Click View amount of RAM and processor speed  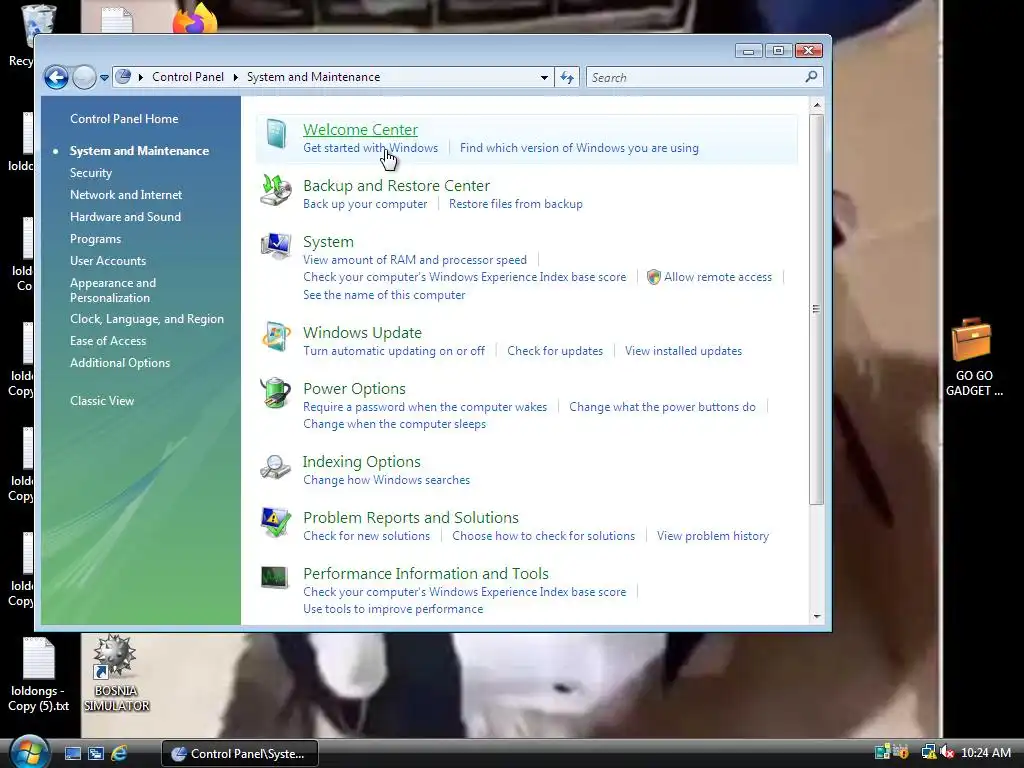click(x=415, y=260)
